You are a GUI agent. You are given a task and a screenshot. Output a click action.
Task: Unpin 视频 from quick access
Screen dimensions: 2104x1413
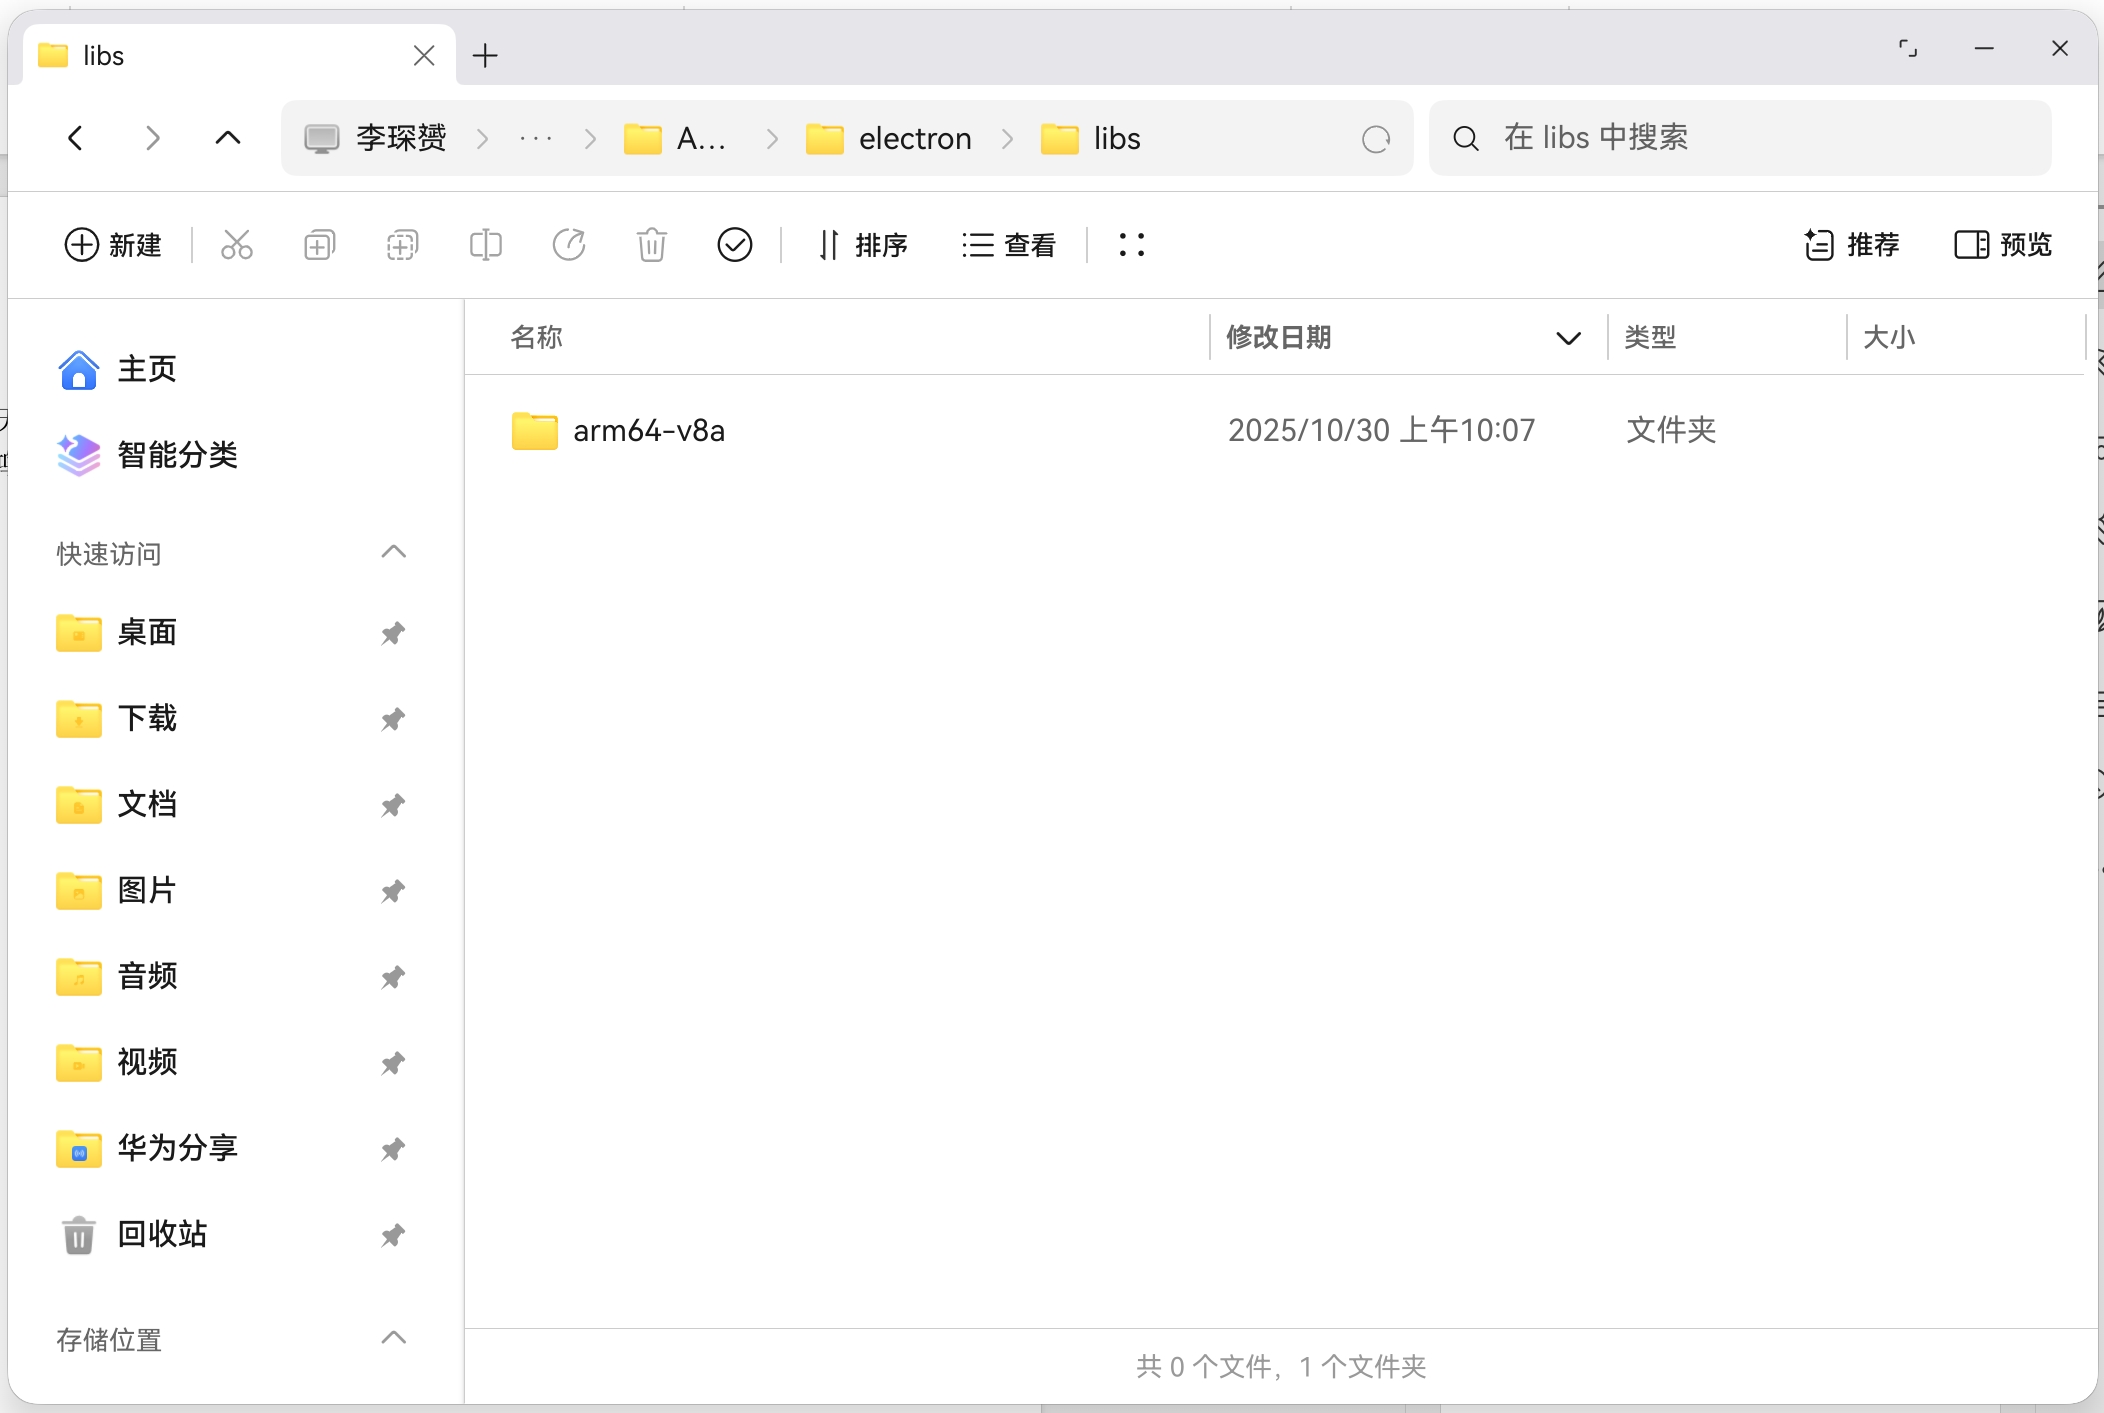393,1063
